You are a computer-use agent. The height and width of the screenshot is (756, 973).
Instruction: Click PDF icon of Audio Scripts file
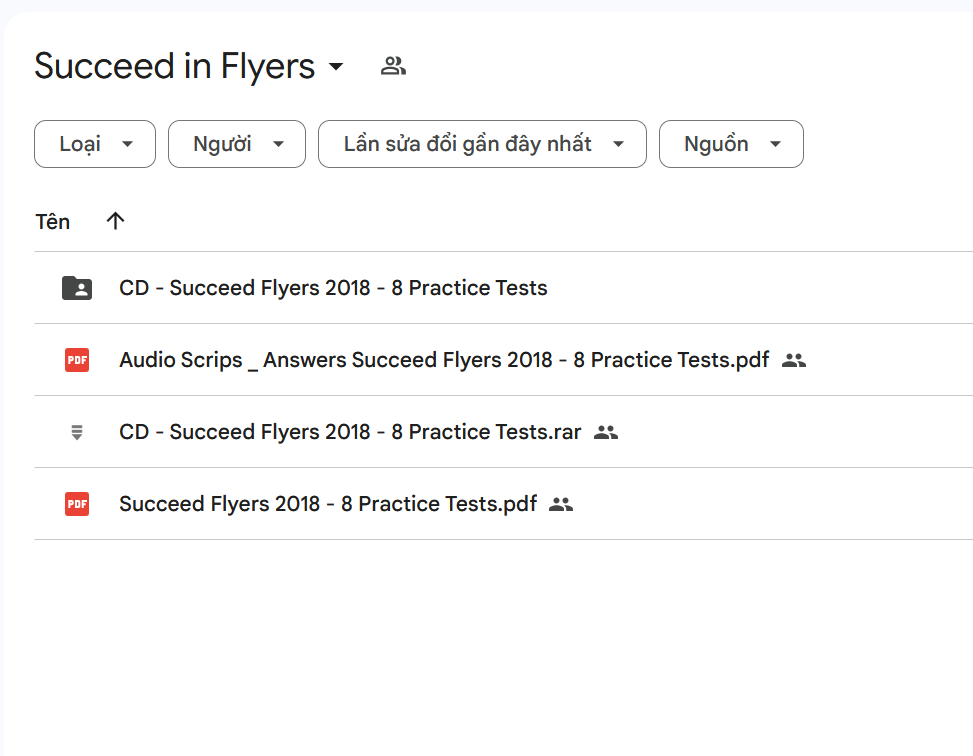[x=77, y=360]
